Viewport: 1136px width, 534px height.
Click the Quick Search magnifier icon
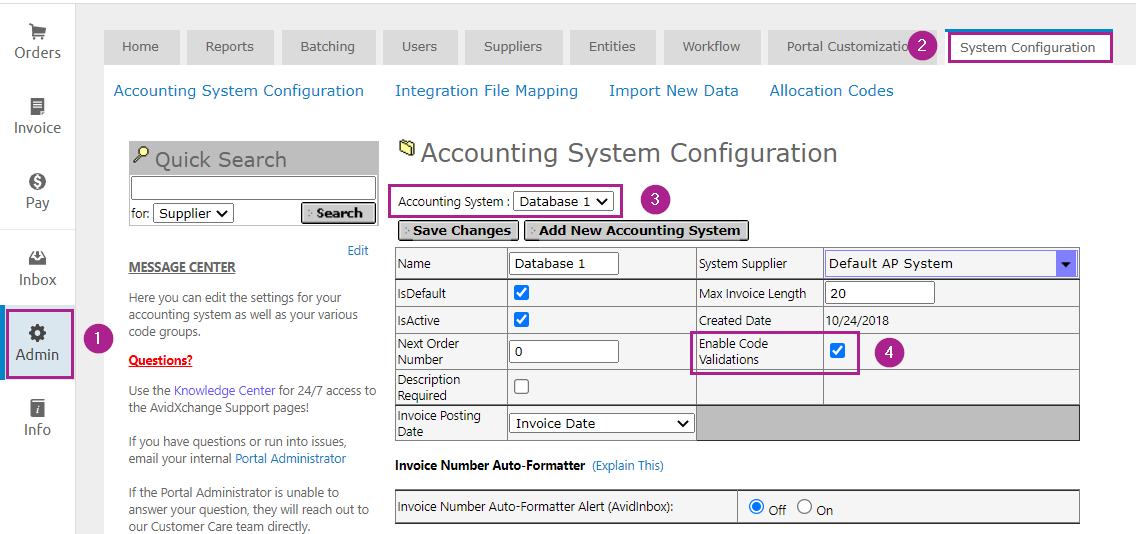pos(141,155)
